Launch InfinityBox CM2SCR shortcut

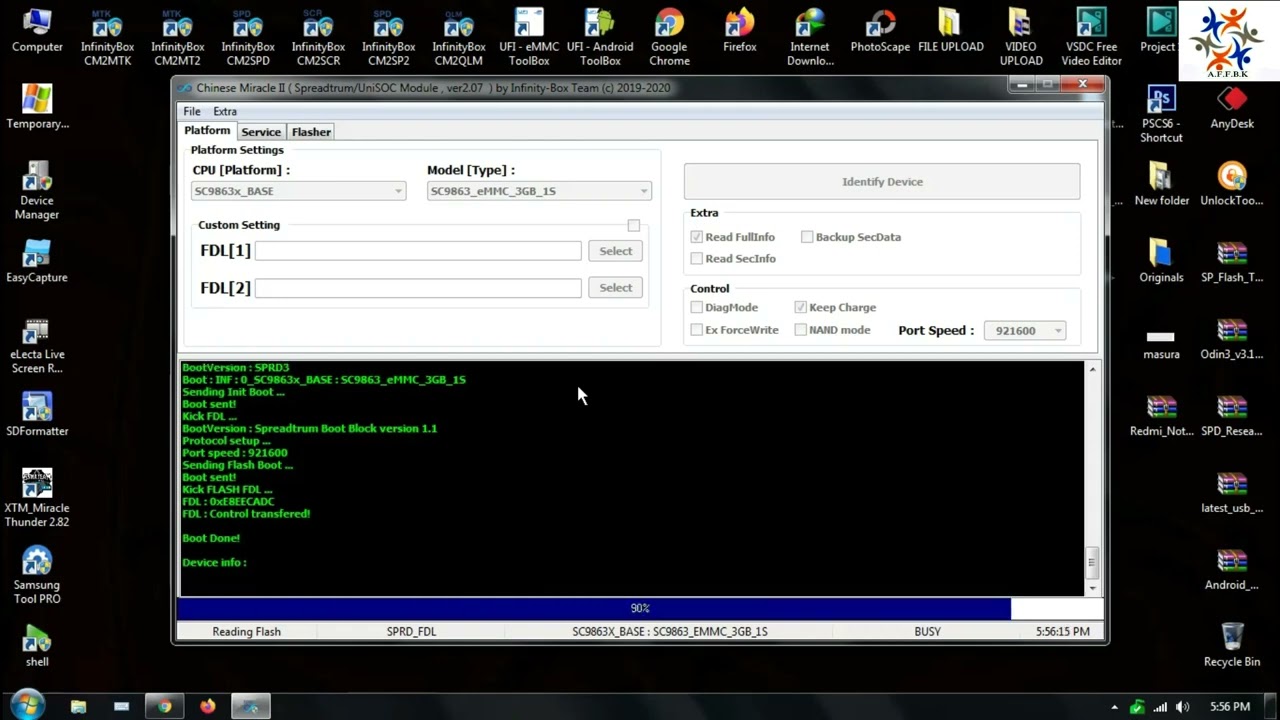tap(318, 38)
